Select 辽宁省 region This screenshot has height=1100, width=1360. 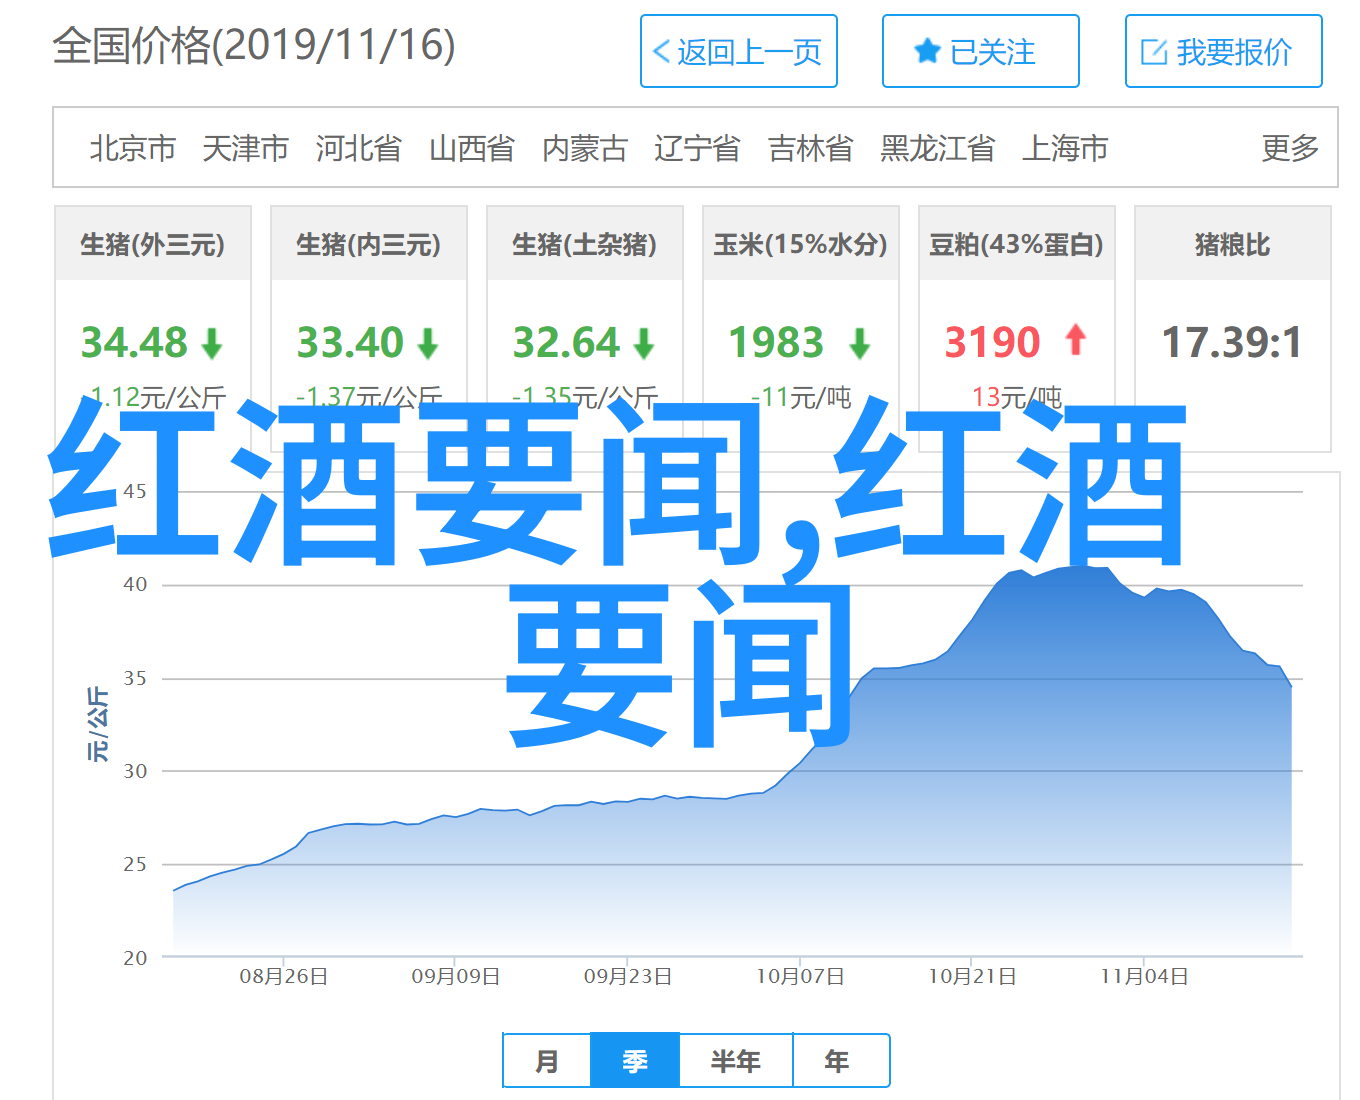coord(698,148)
